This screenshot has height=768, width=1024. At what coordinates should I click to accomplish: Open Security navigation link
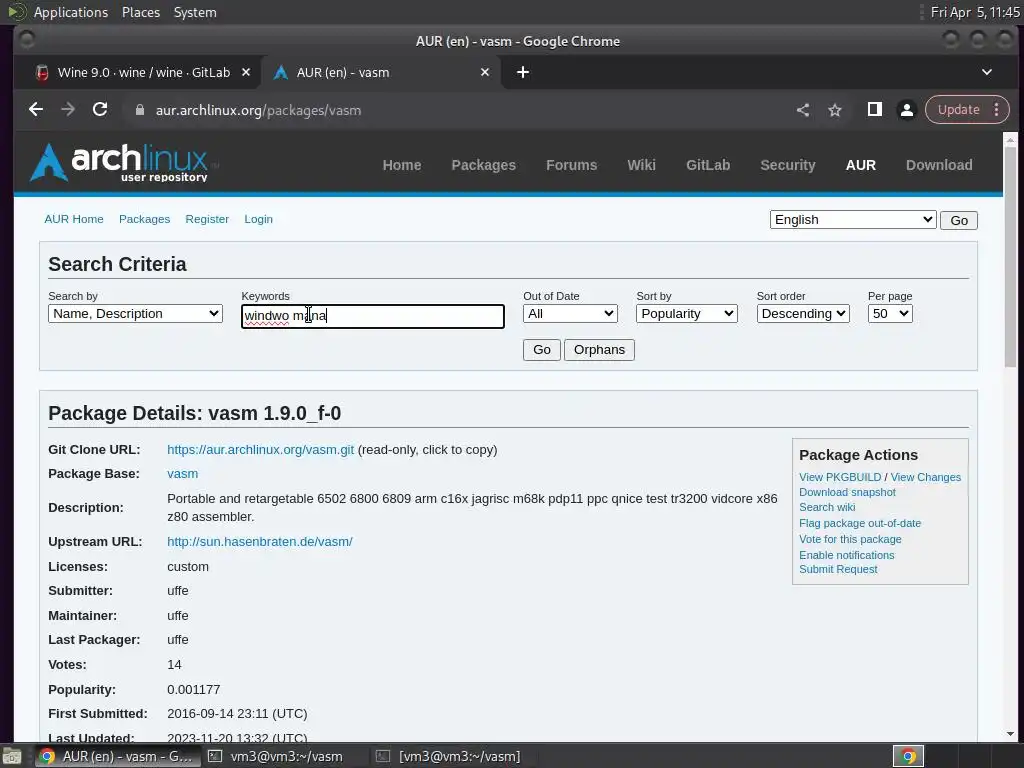click(788, 165)
